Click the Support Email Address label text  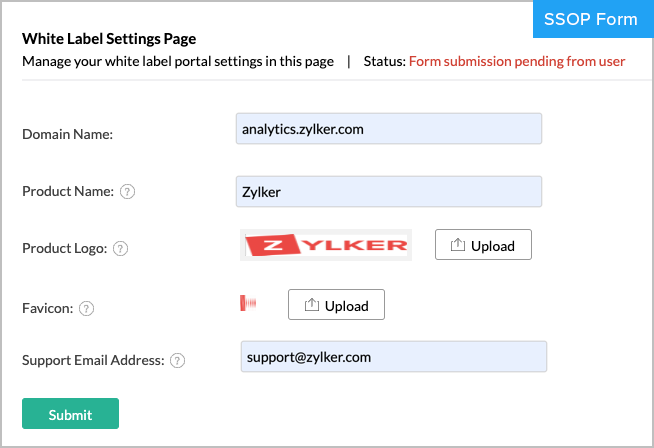93,360
